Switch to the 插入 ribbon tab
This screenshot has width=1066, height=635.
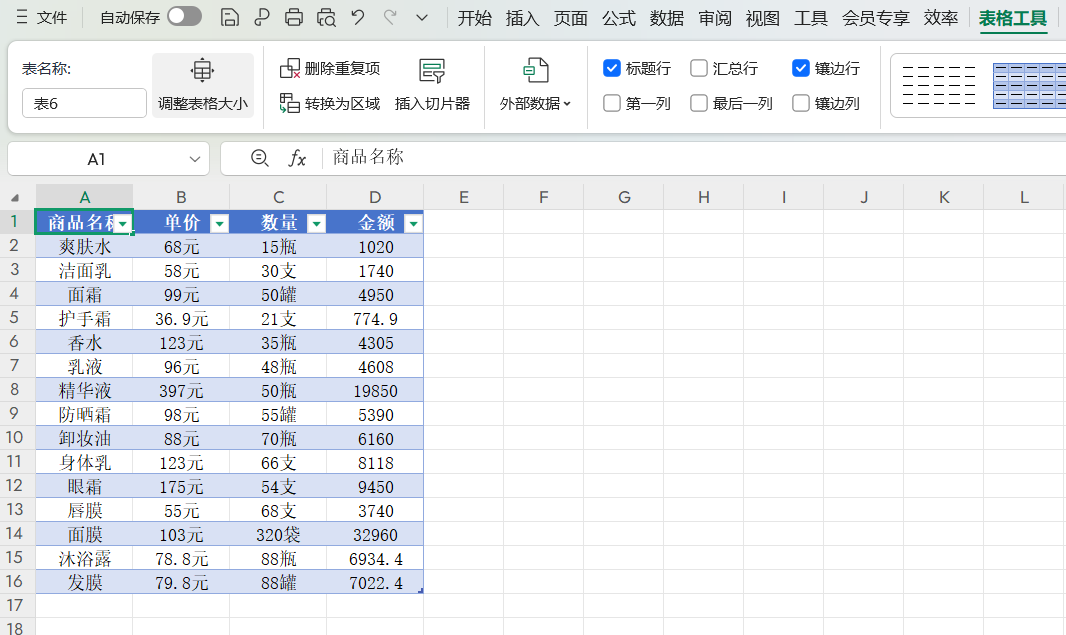(x=521, y=17)
